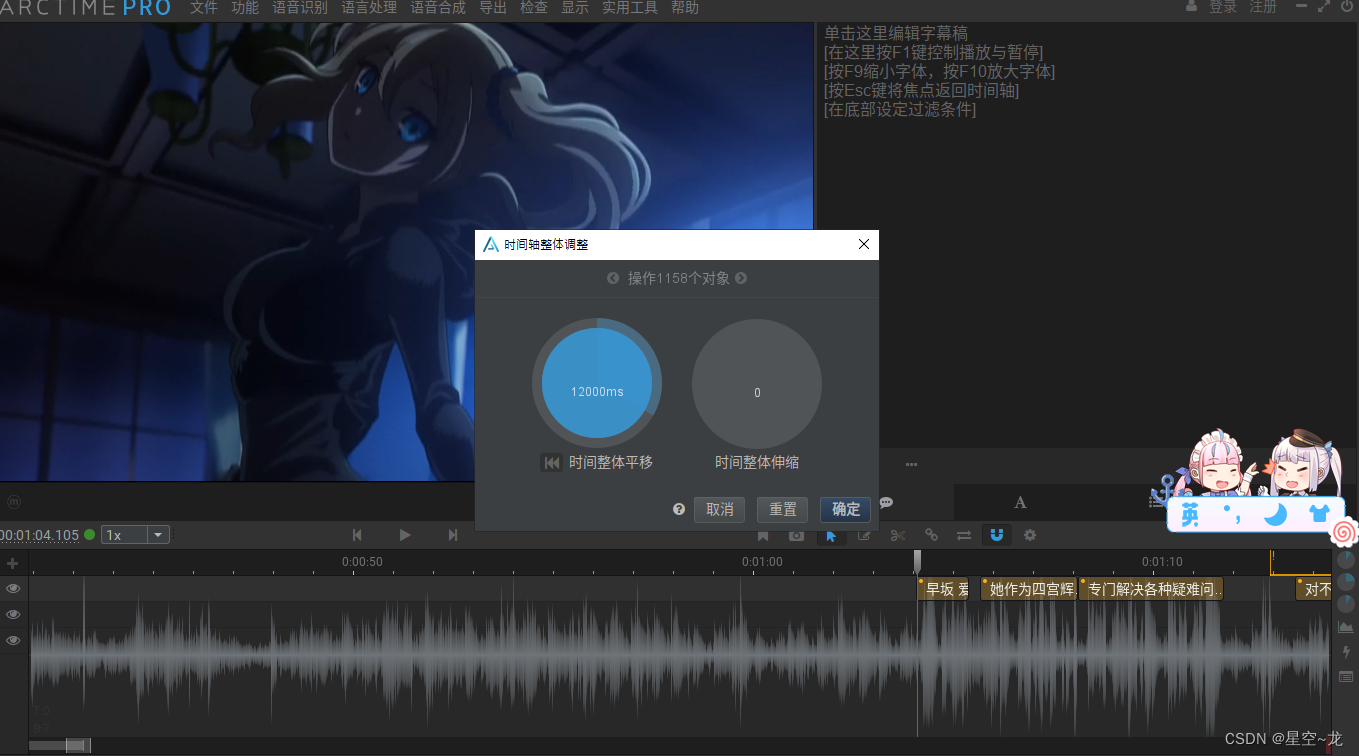1359x756 pixels.
Task: Open the 语音合成 menu
Action: 438,8
